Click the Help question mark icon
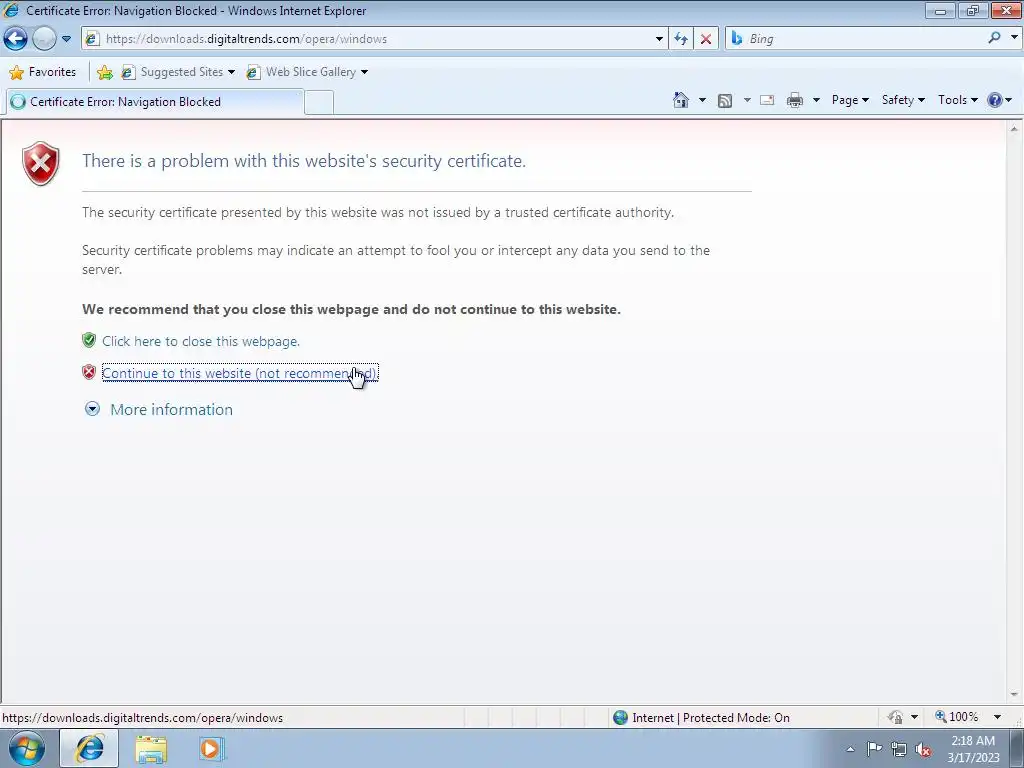1024x768 pixels. 995,100
